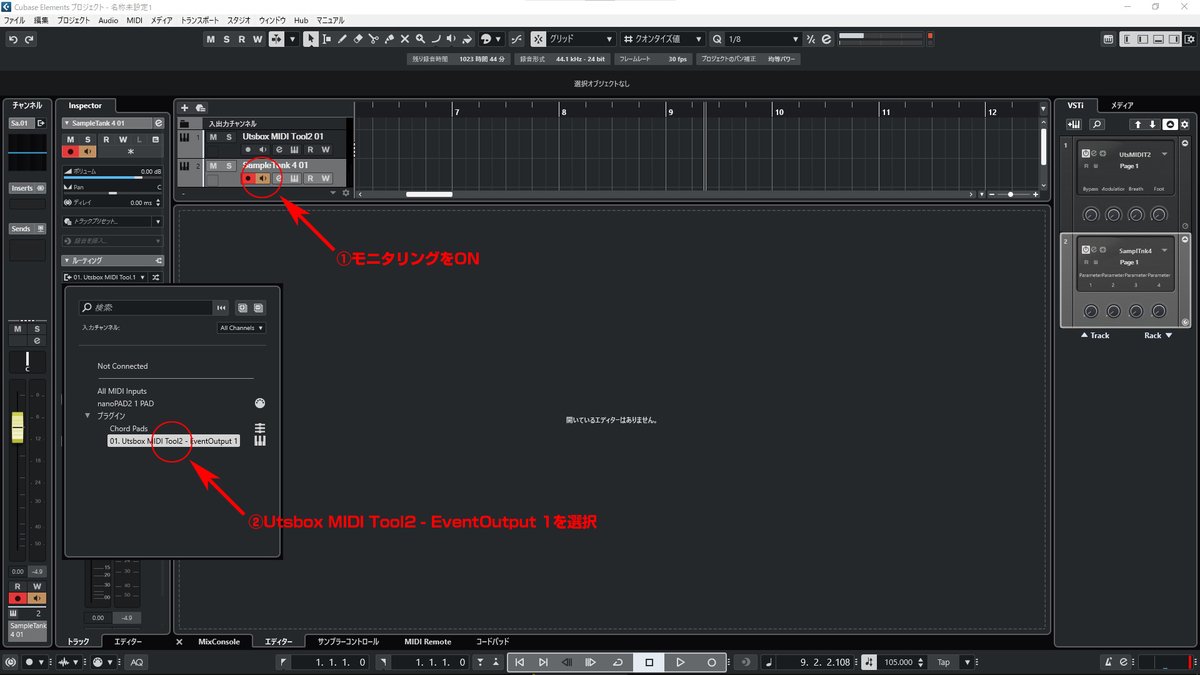Viewport: 1200px width, 675px height.
Task: Switch to the メディア tab in right zone
Action: (x=1122, y=105)
